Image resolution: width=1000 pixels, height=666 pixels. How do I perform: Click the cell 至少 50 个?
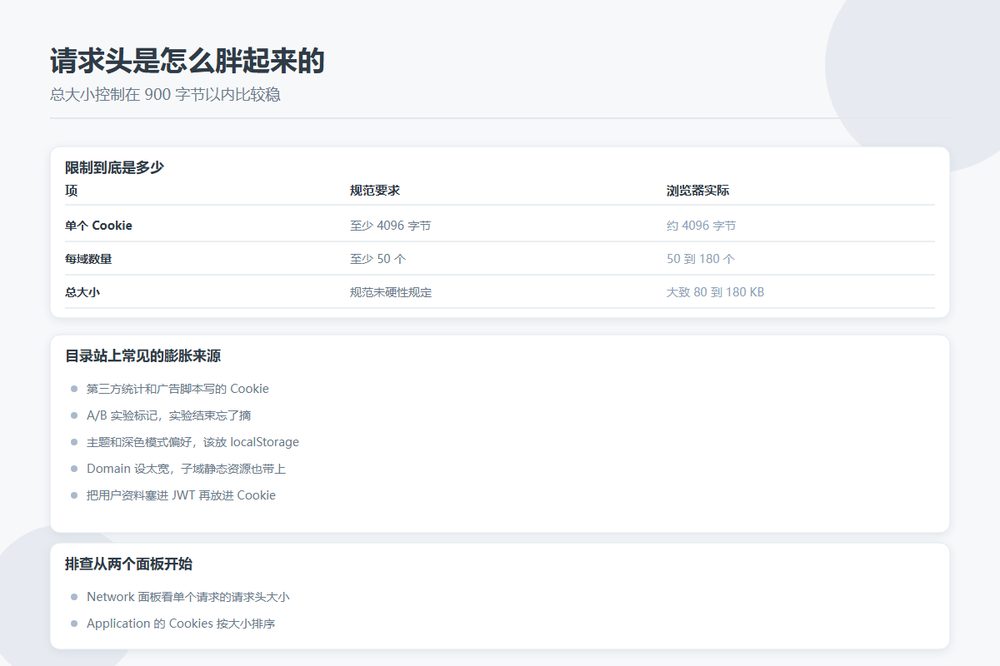[x=378, y=258]
